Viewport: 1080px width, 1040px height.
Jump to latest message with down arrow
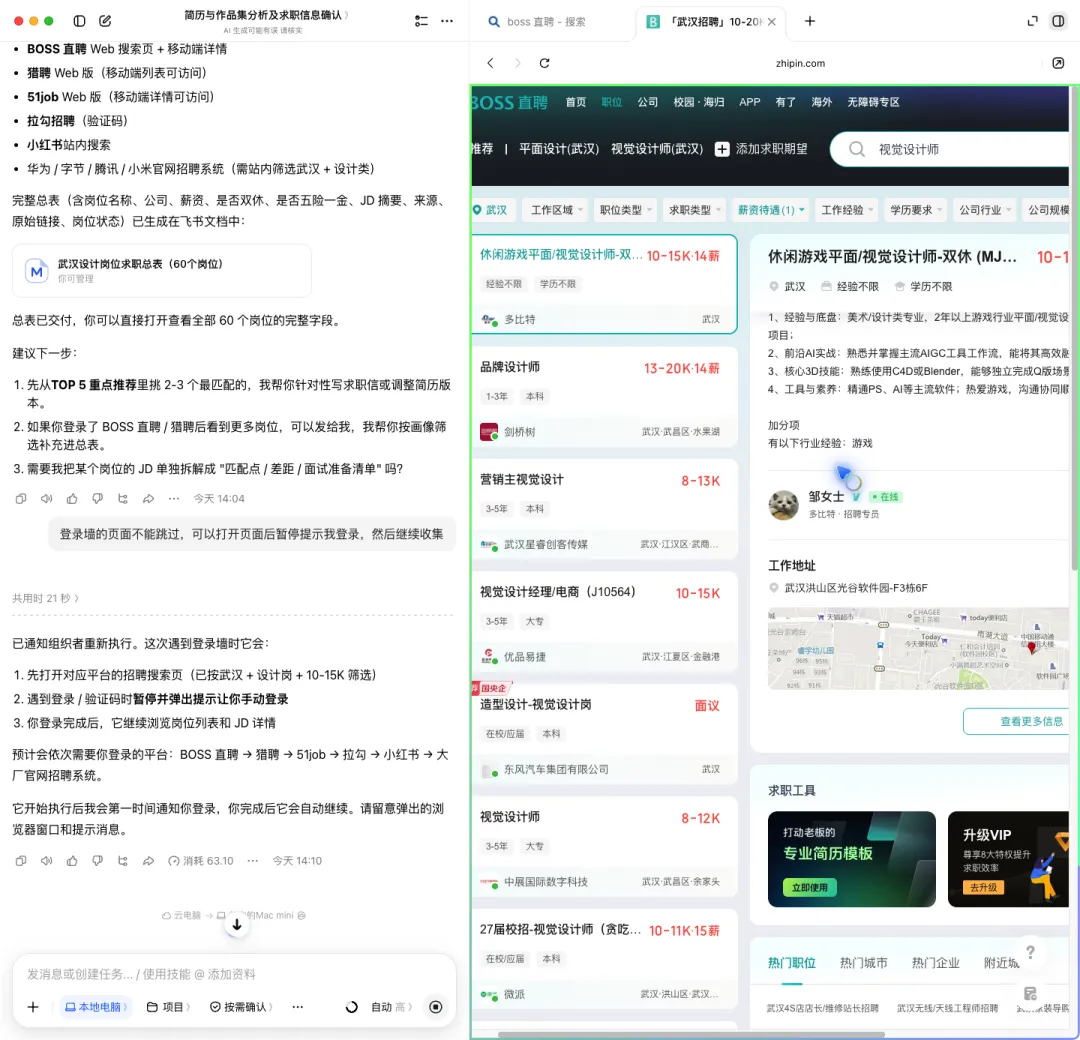(236, 924)
